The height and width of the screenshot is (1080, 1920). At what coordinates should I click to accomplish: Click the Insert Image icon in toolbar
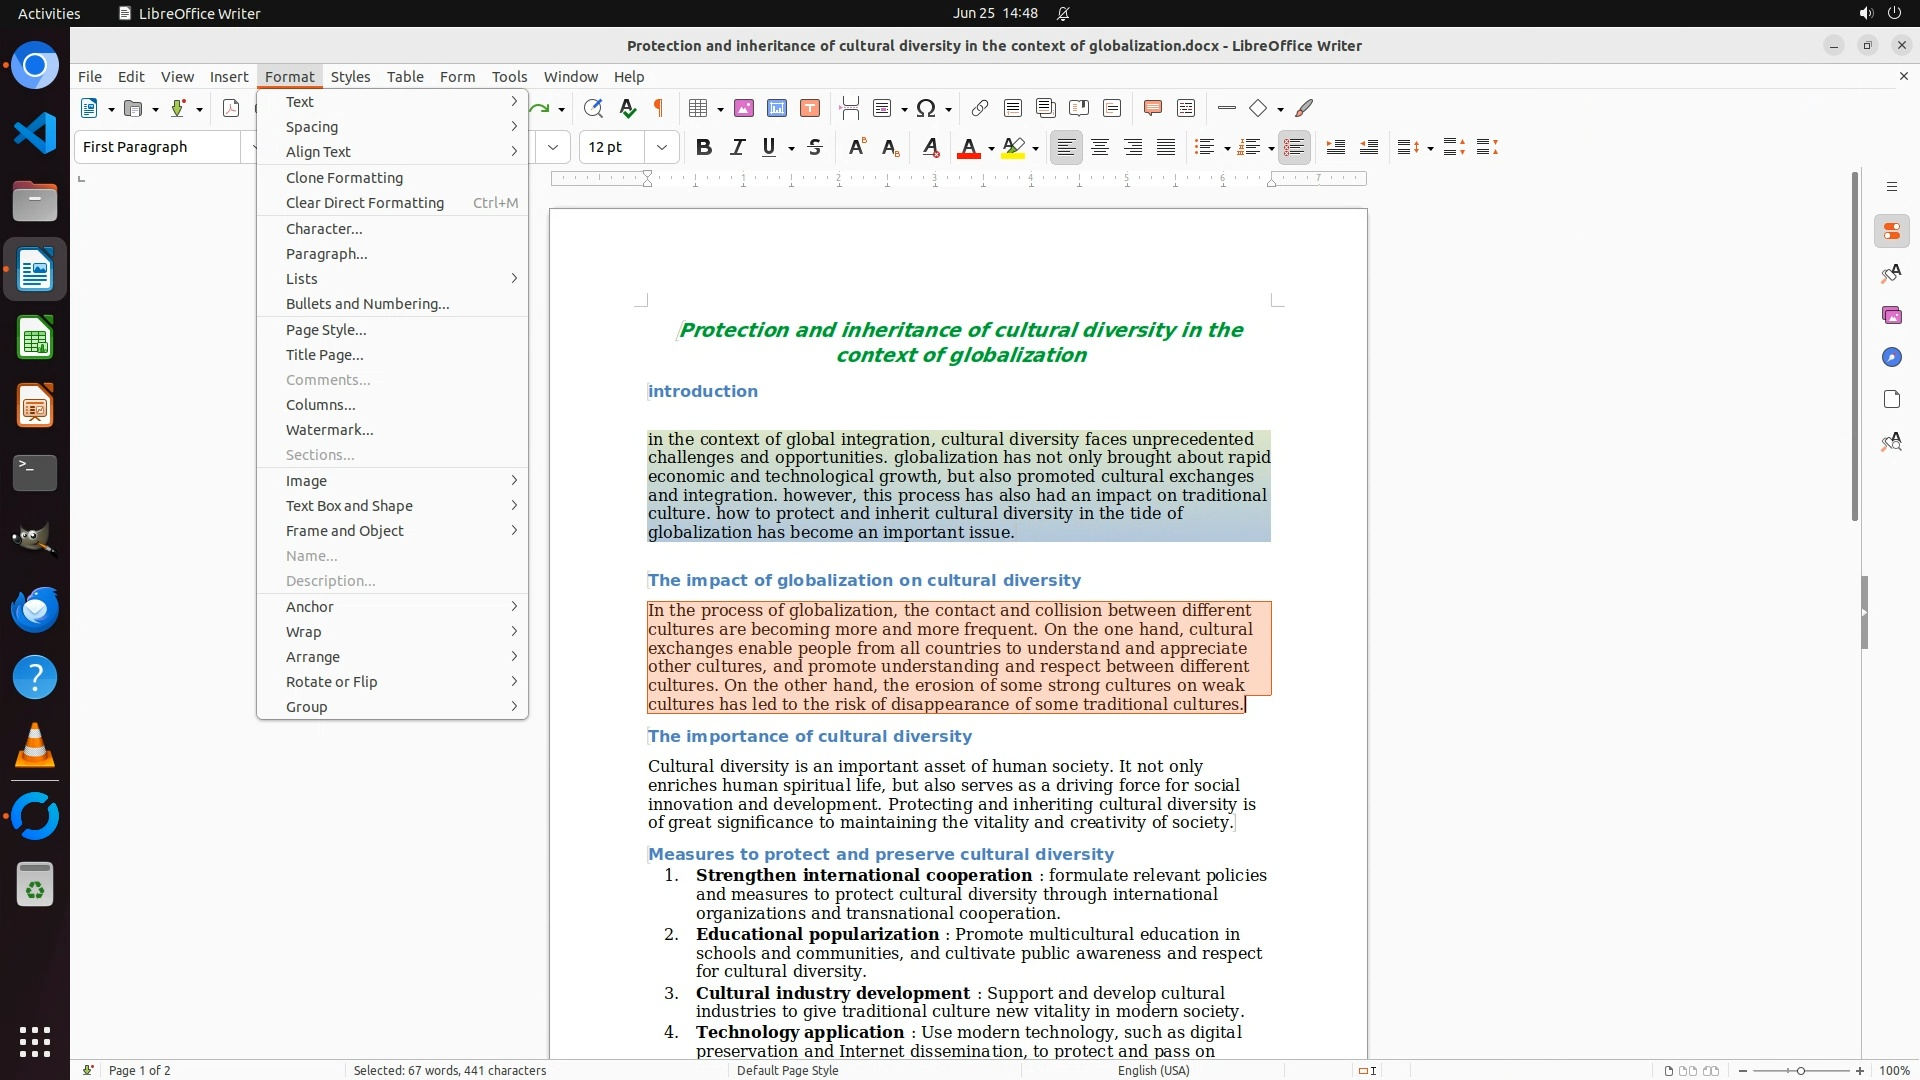click(x=744, y=108)
